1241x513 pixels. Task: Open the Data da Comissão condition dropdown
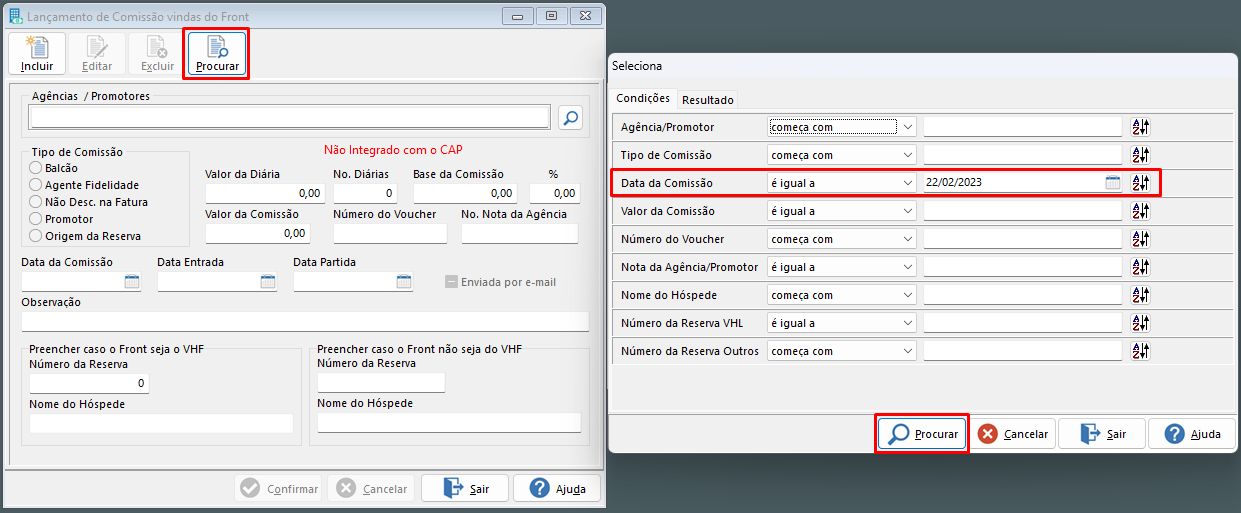841,183
